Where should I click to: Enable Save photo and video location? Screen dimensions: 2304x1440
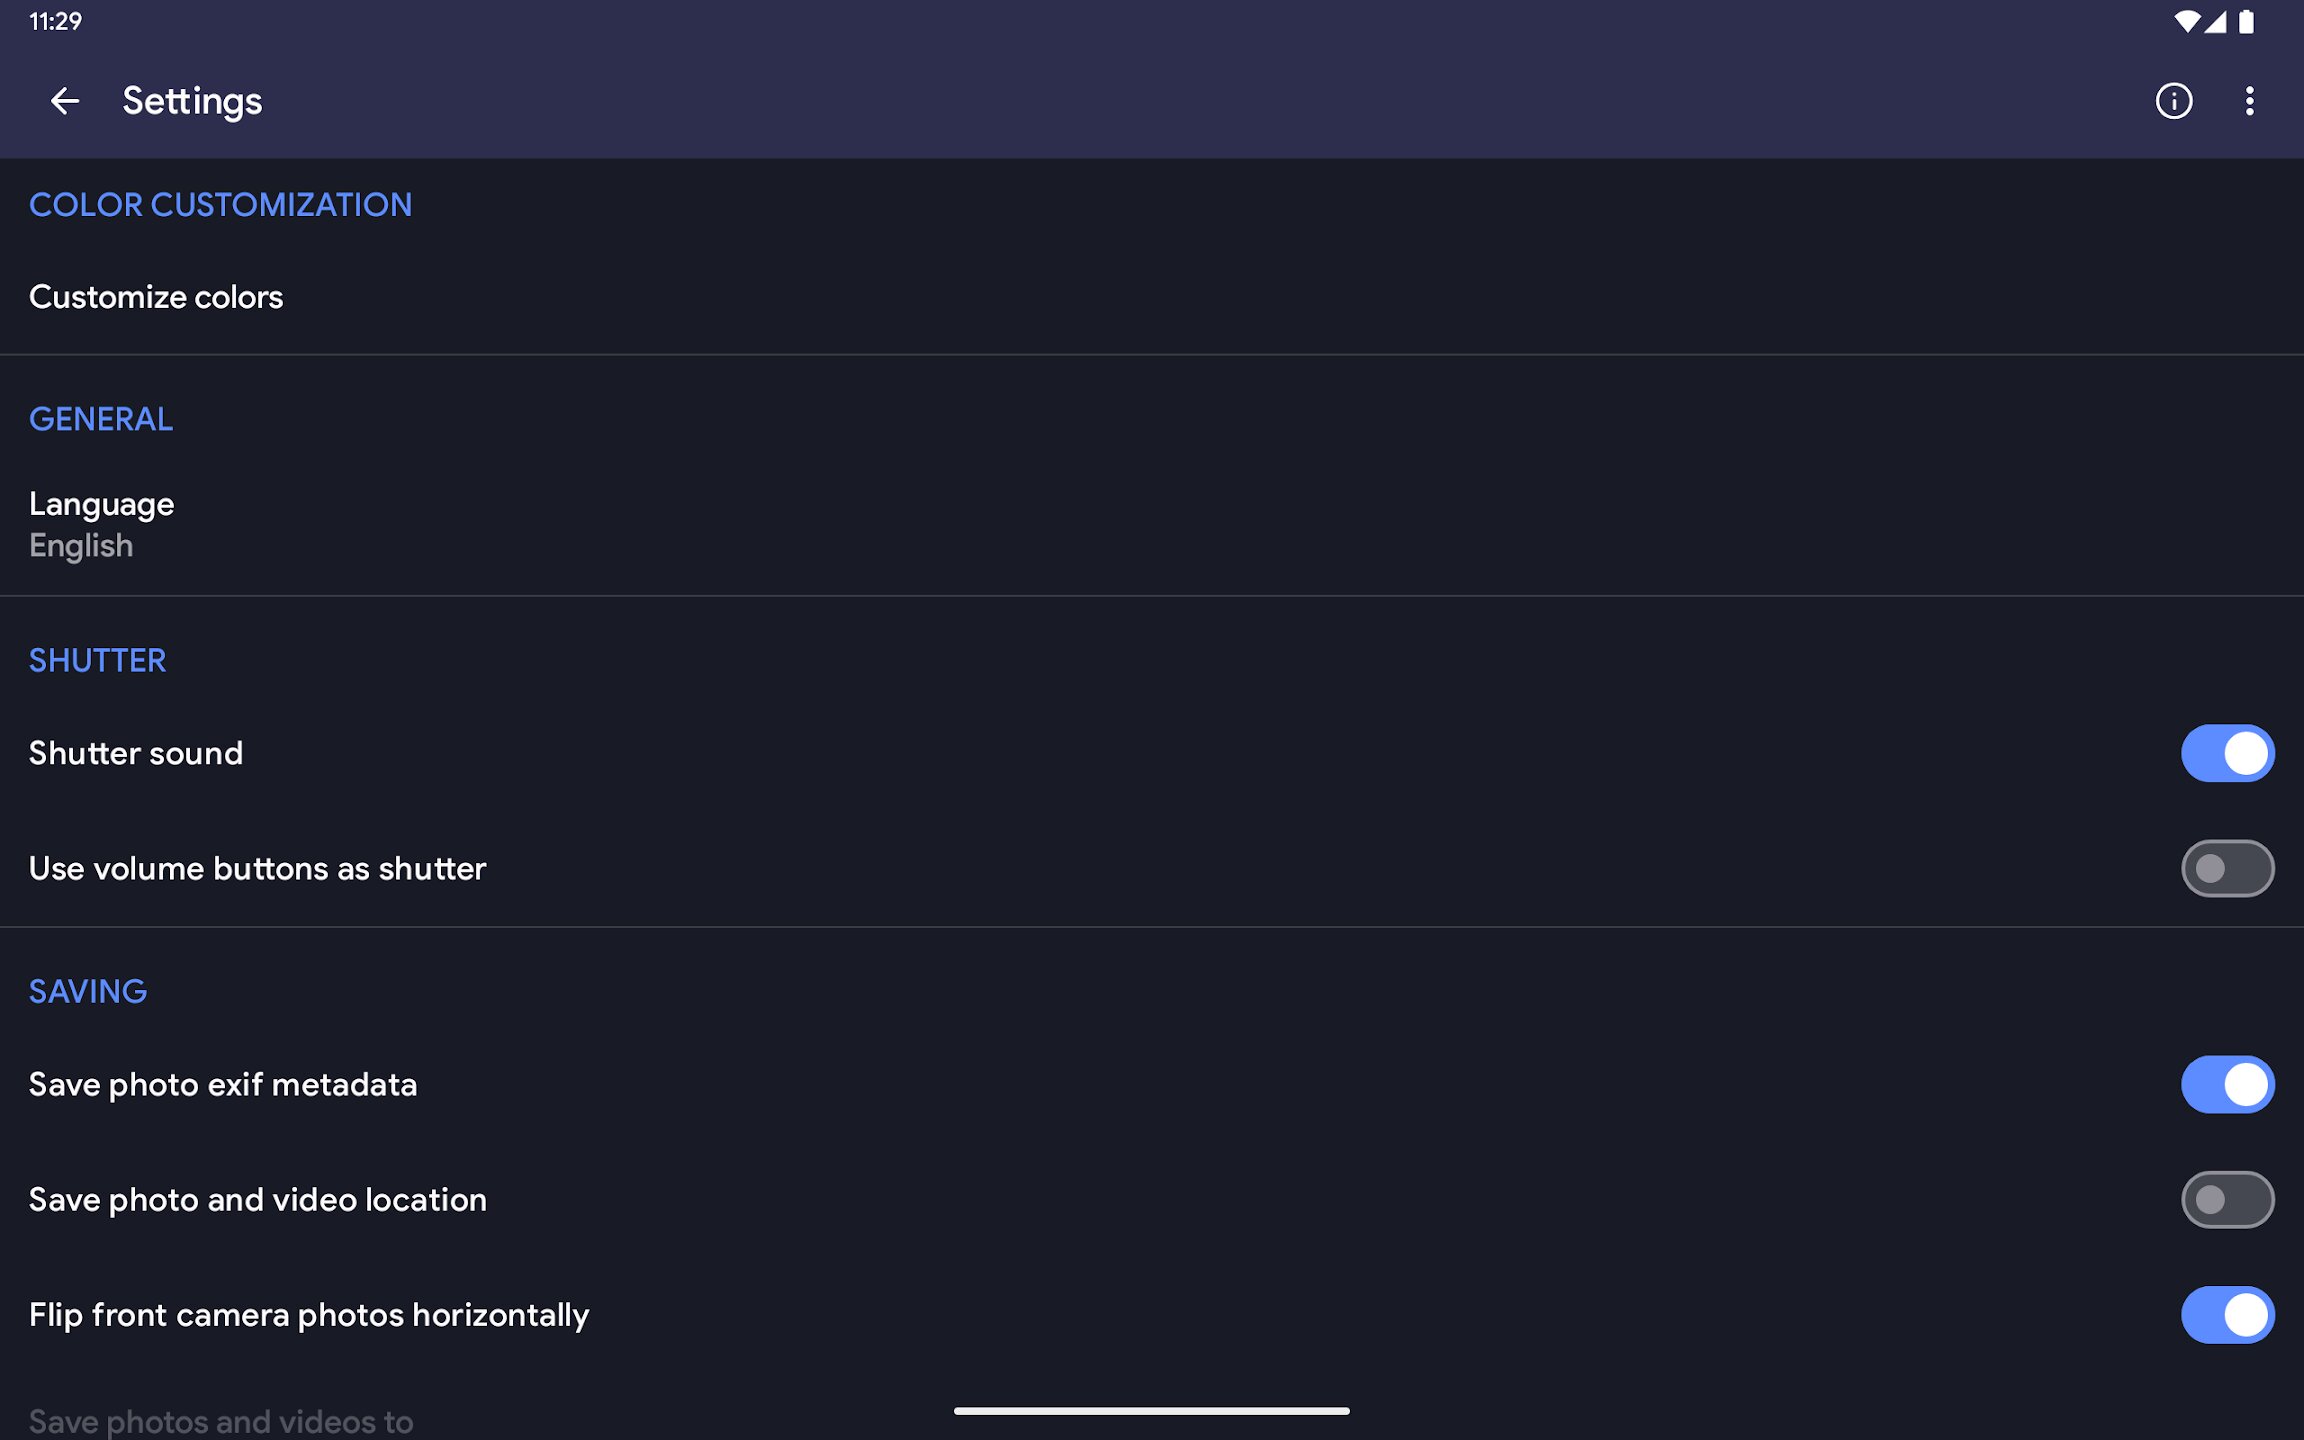pyautogui.click(x=2227, y=1199)
